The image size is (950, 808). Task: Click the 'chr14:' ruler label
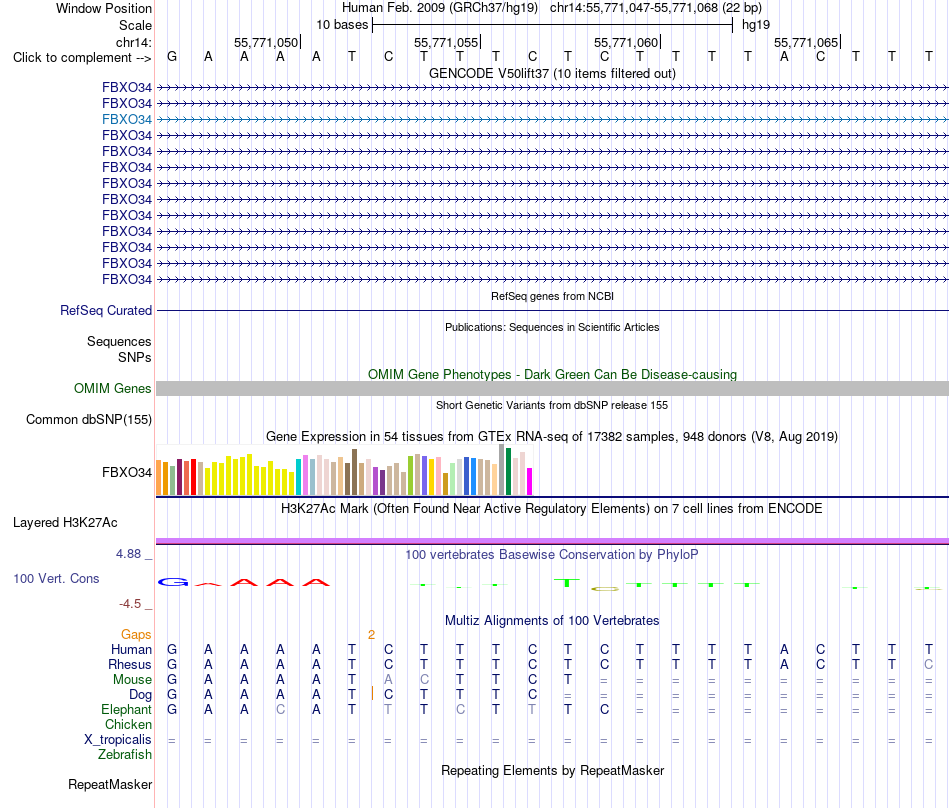(x=134, y=42)
